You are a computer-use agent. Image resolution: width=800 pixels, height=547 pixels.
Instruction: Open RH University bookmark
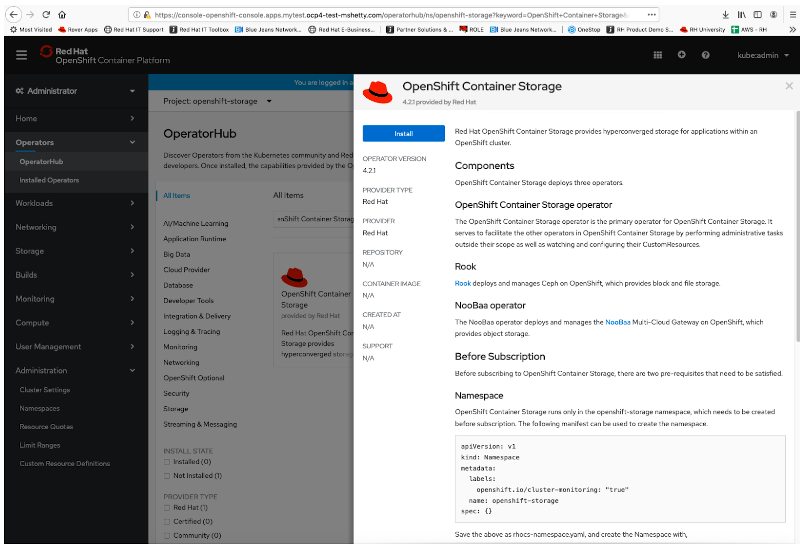(702, 30)
